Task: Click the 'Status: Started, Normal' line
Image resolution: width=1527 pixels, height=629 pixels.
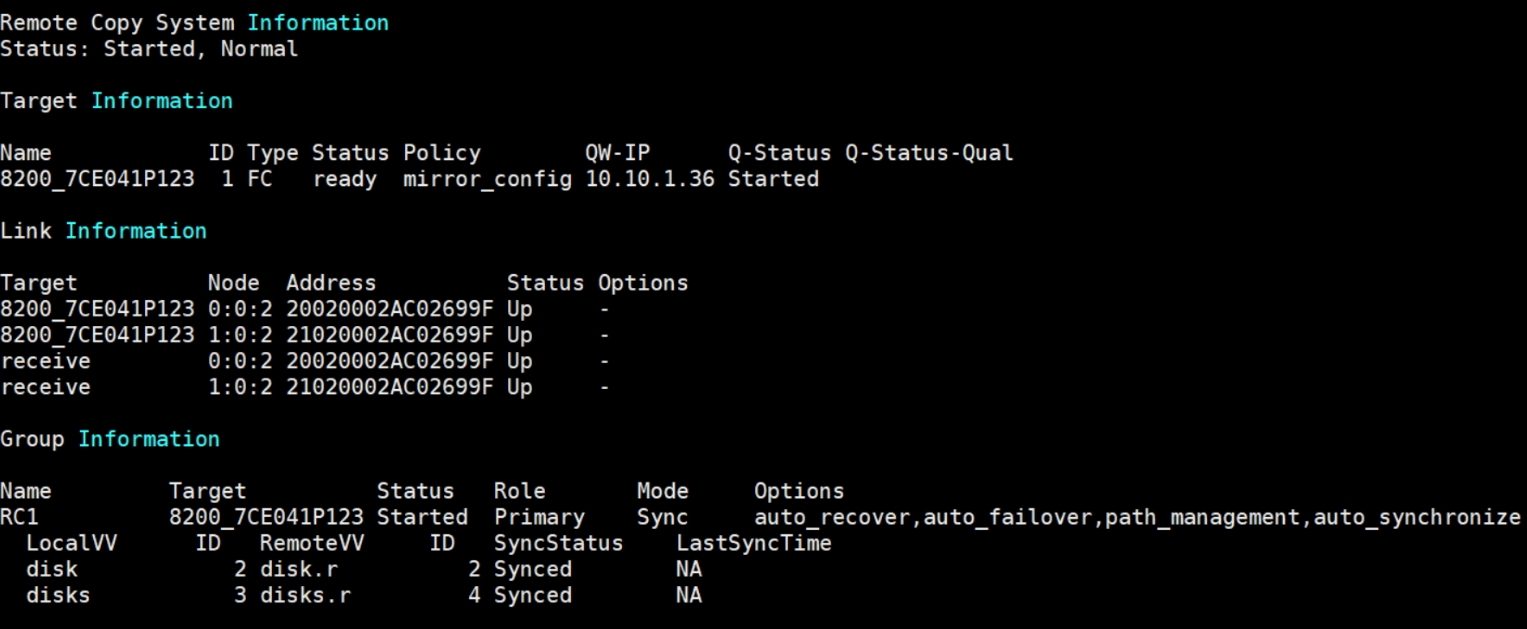Action: click(149, 48)
